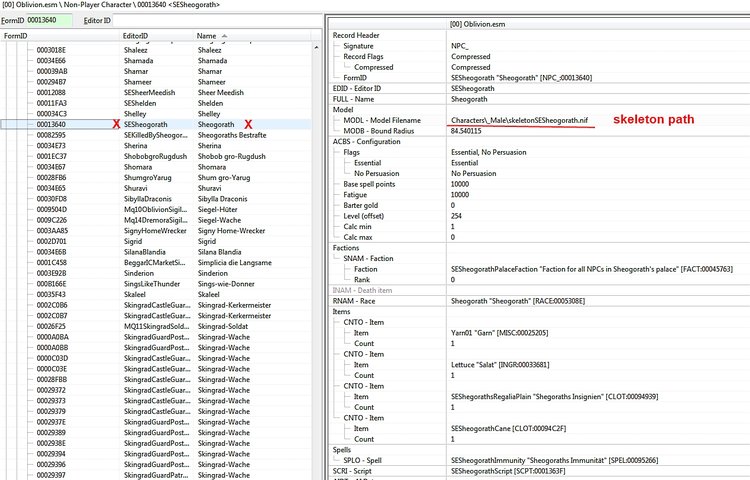Screen dimensions: 750x480
Task: Select the SNAM - Faction row
Action: tap(539, 258)
